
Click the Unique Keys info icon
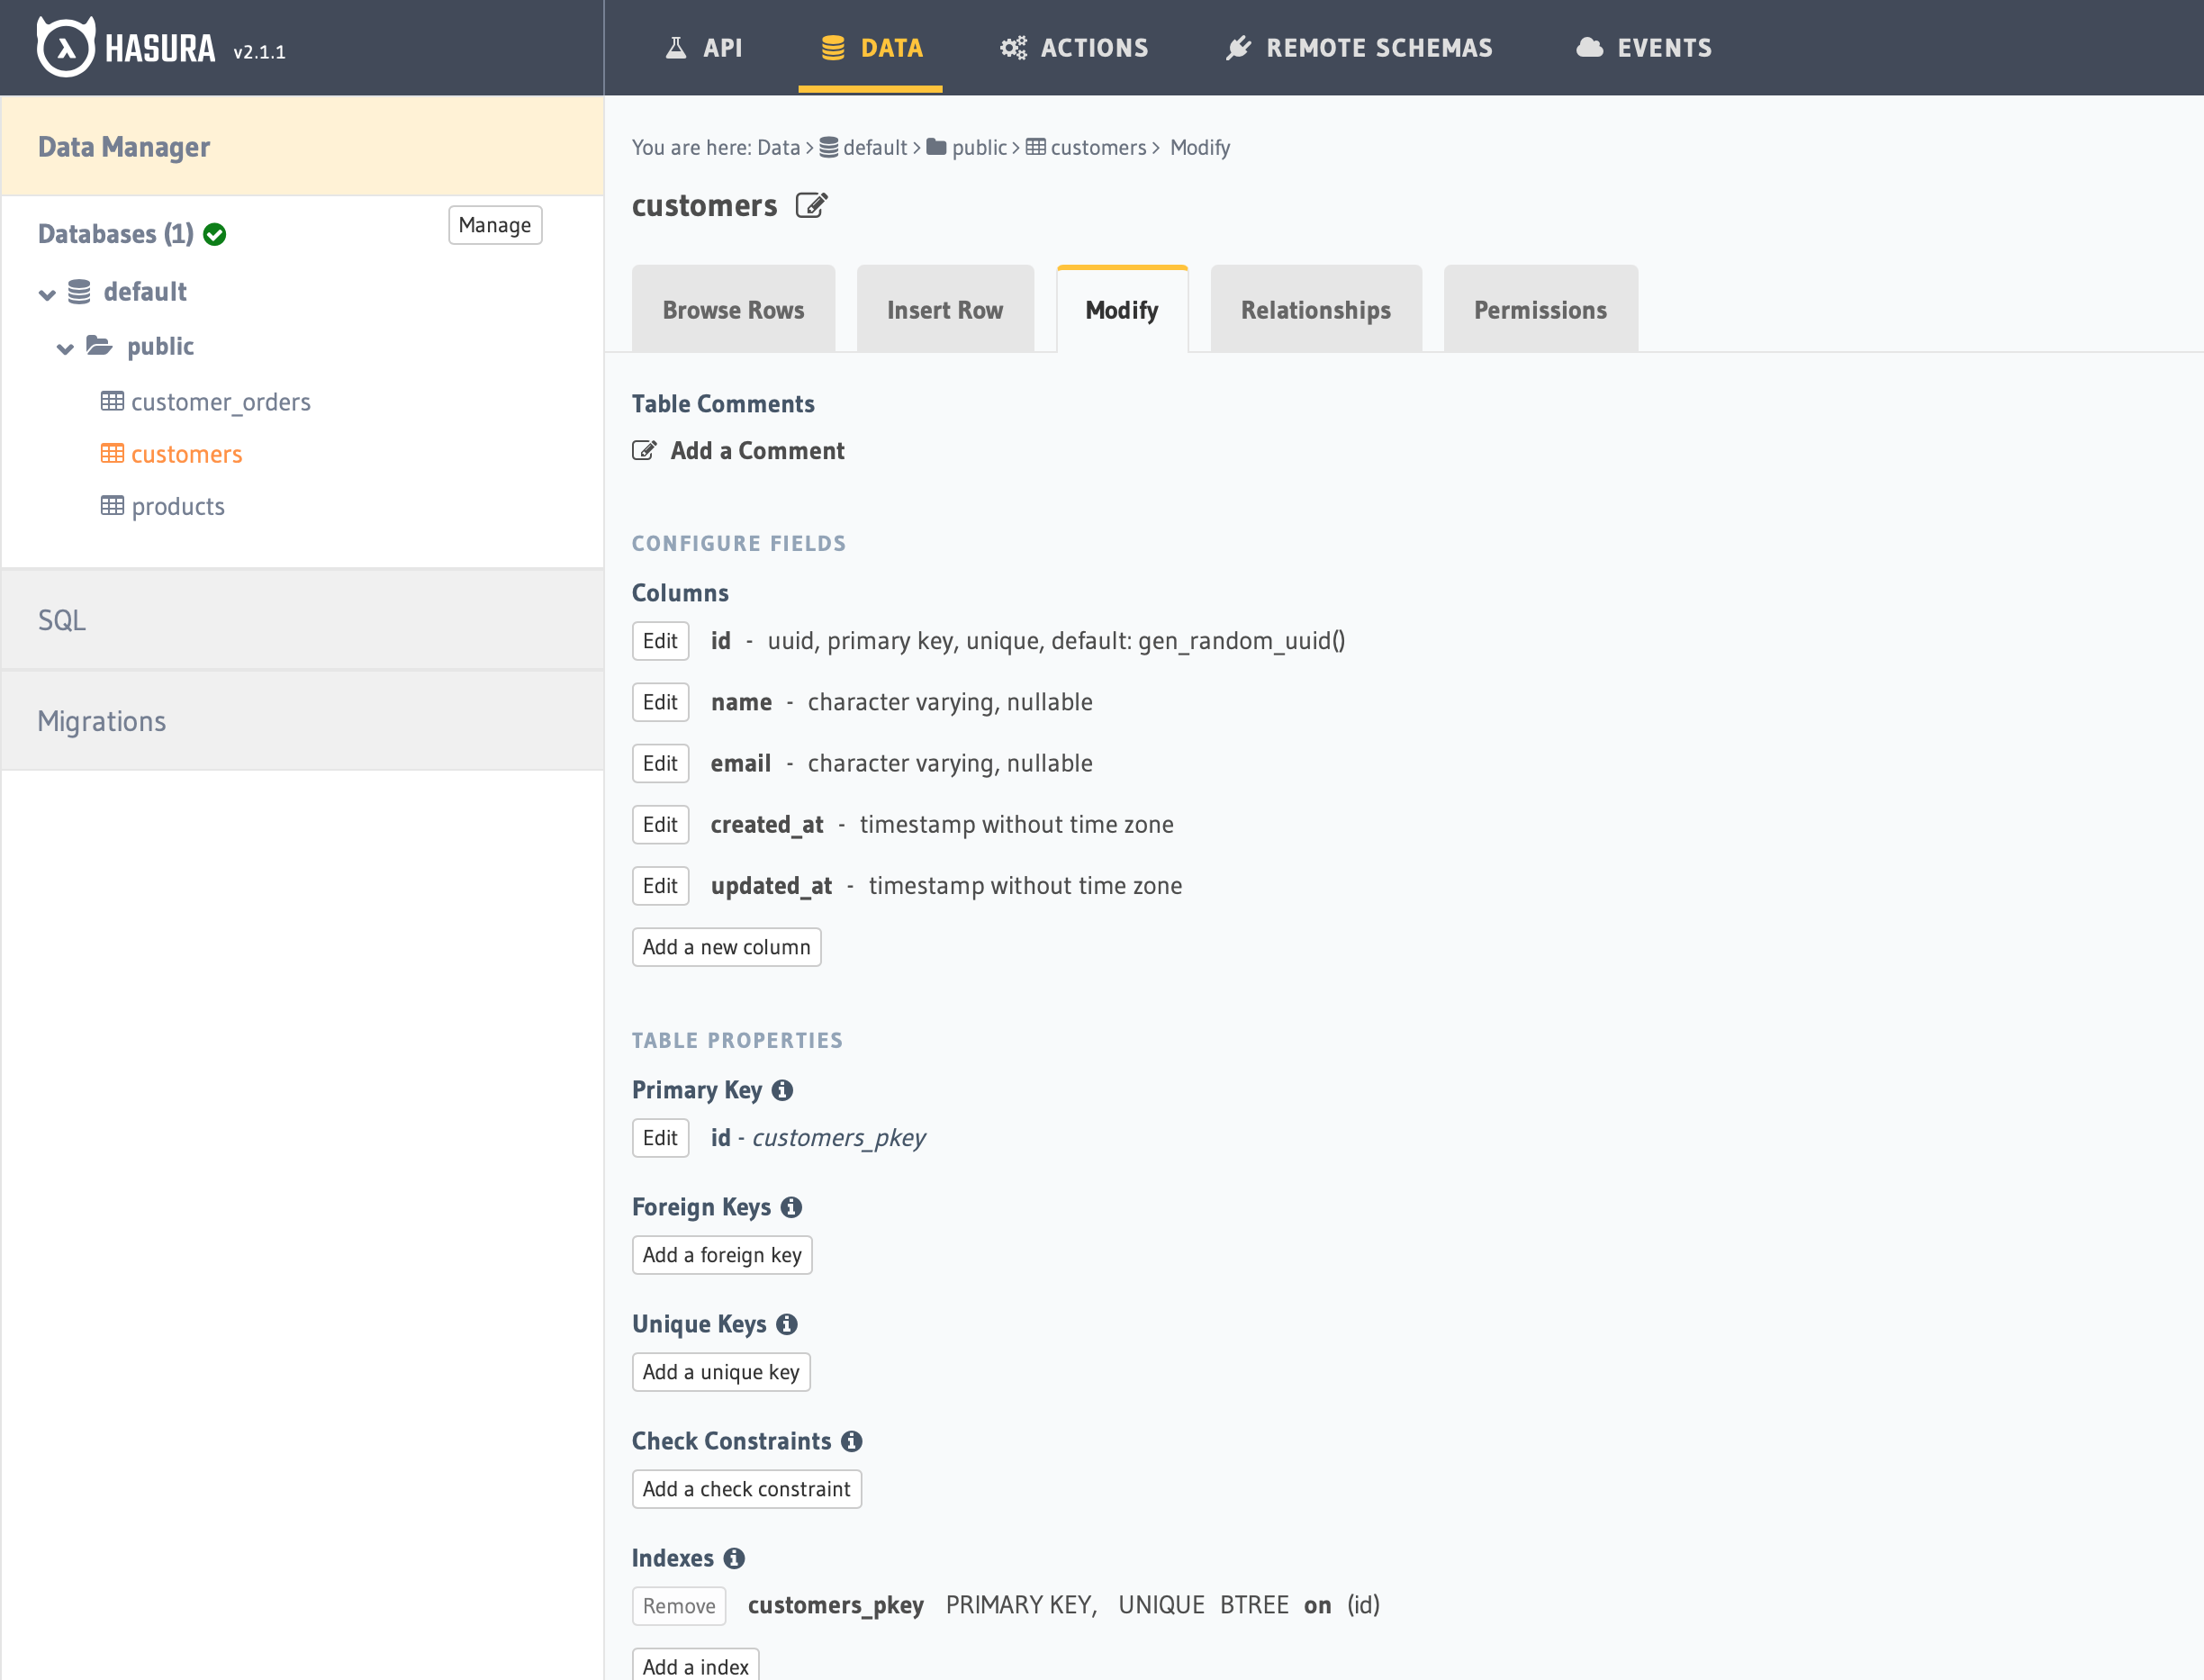tap(787, 1324)
